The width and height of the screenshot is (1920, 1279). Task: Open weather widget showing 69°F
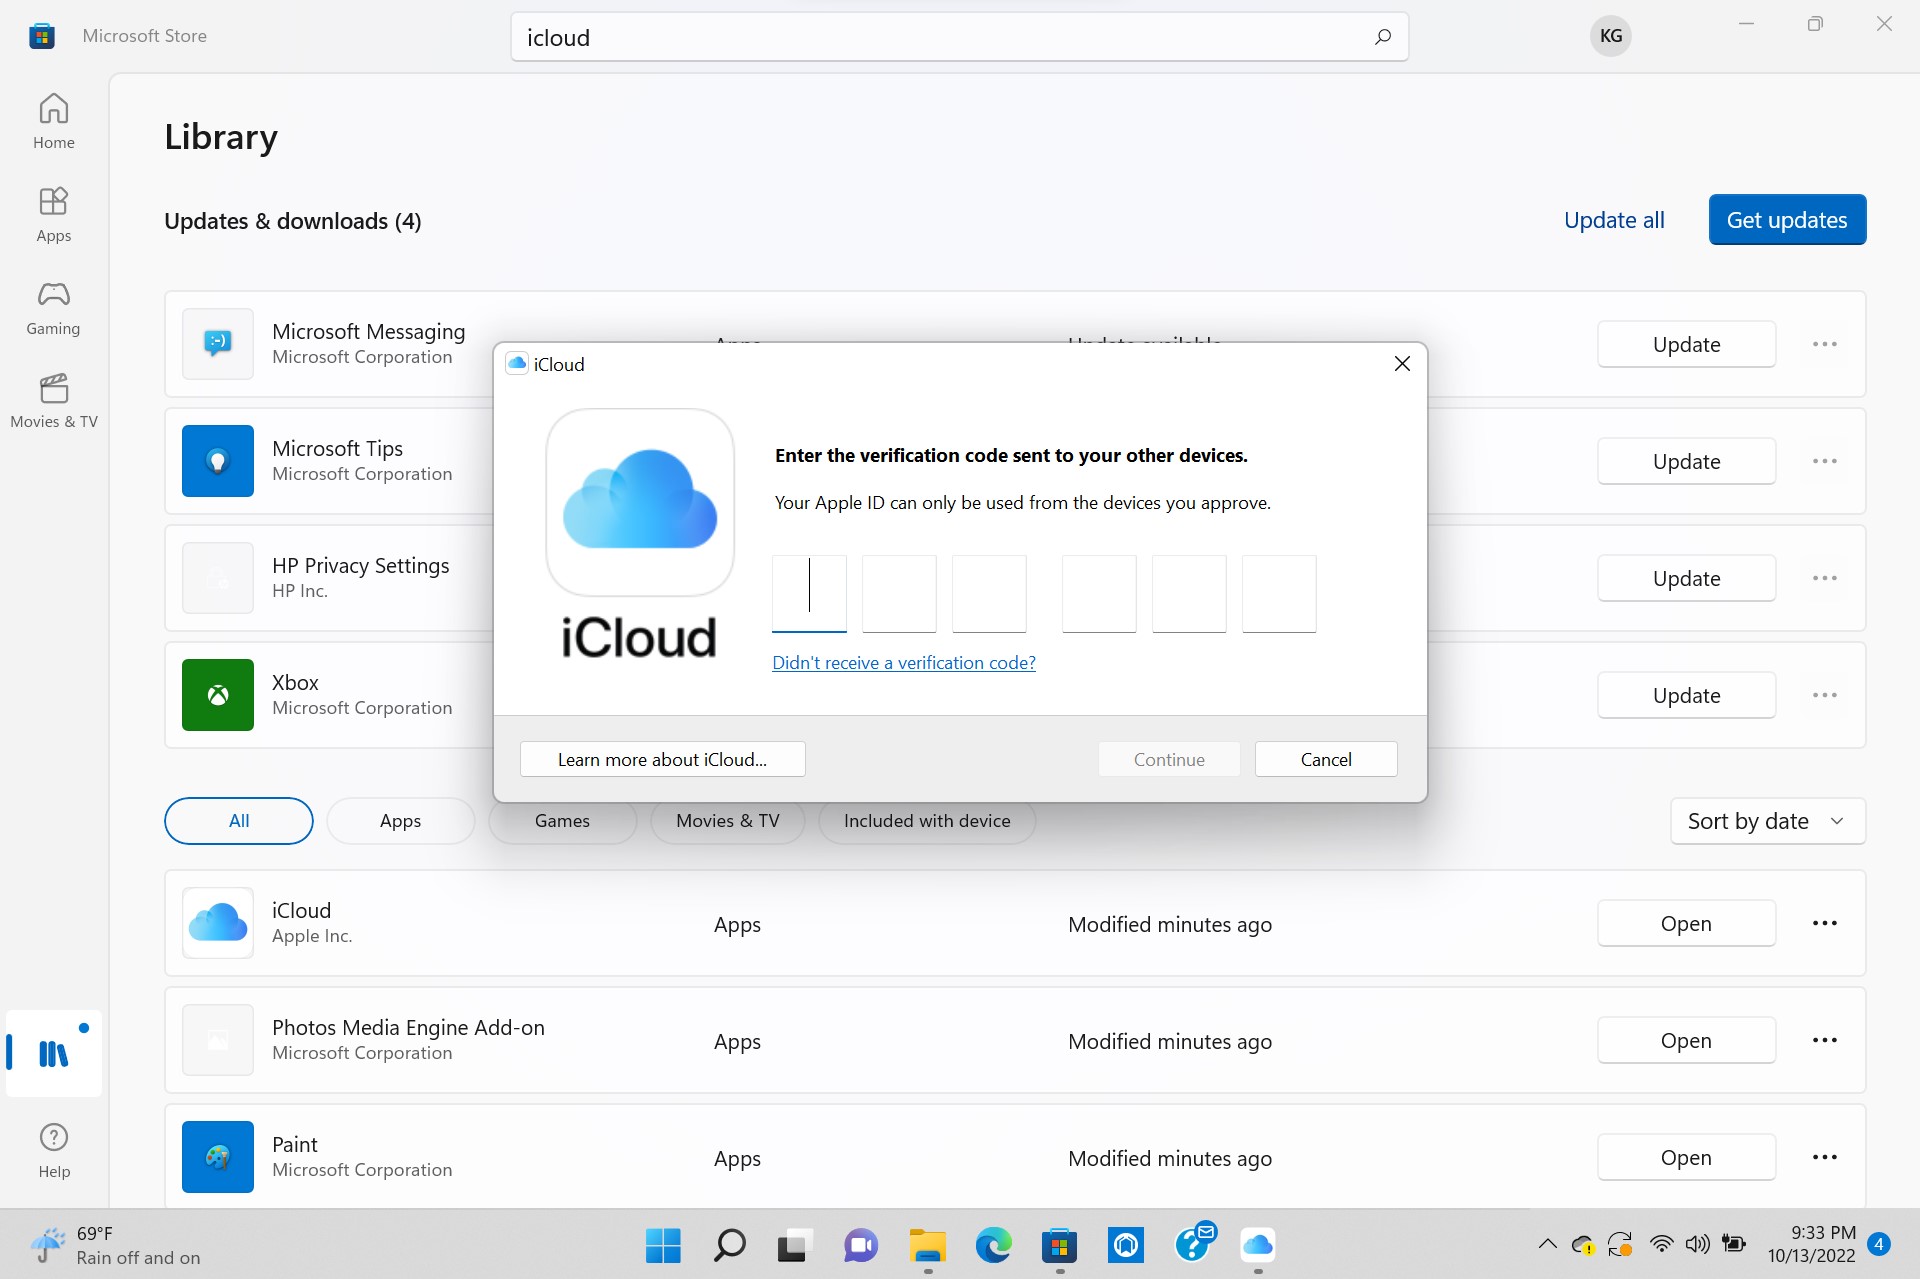click(x=115, y=1245)
